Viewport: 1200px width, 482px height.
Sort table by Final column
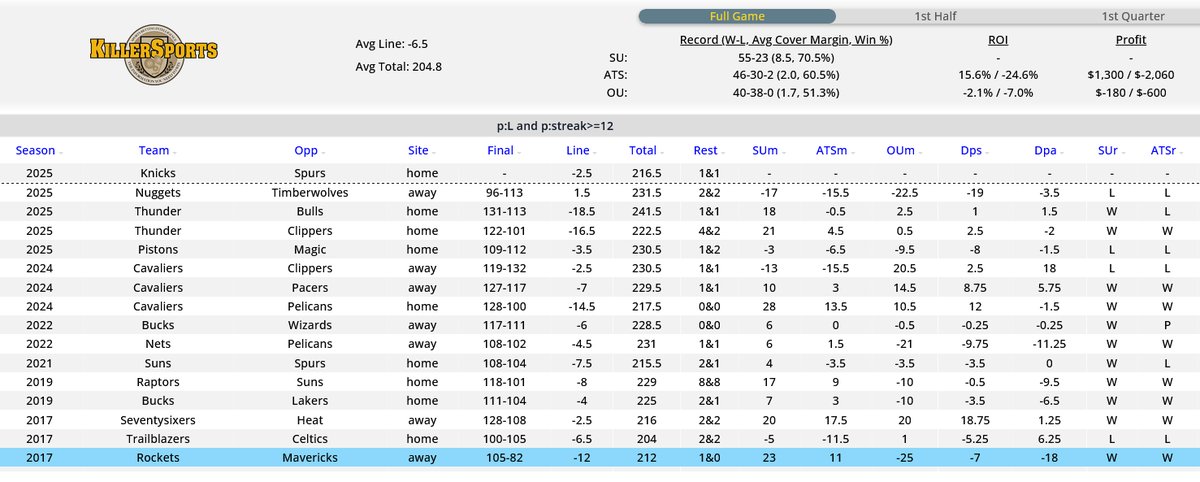[x=500, y=150]
